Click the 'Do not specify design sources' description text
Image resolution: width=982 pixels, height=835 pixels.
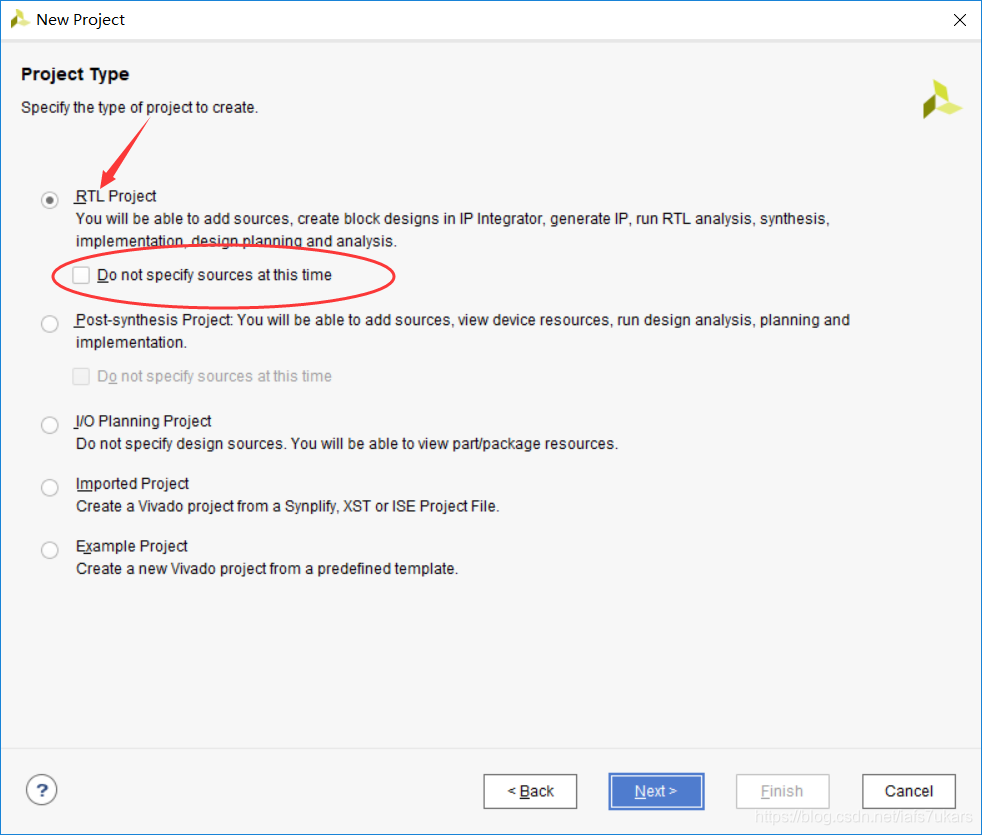coord(347,443)
